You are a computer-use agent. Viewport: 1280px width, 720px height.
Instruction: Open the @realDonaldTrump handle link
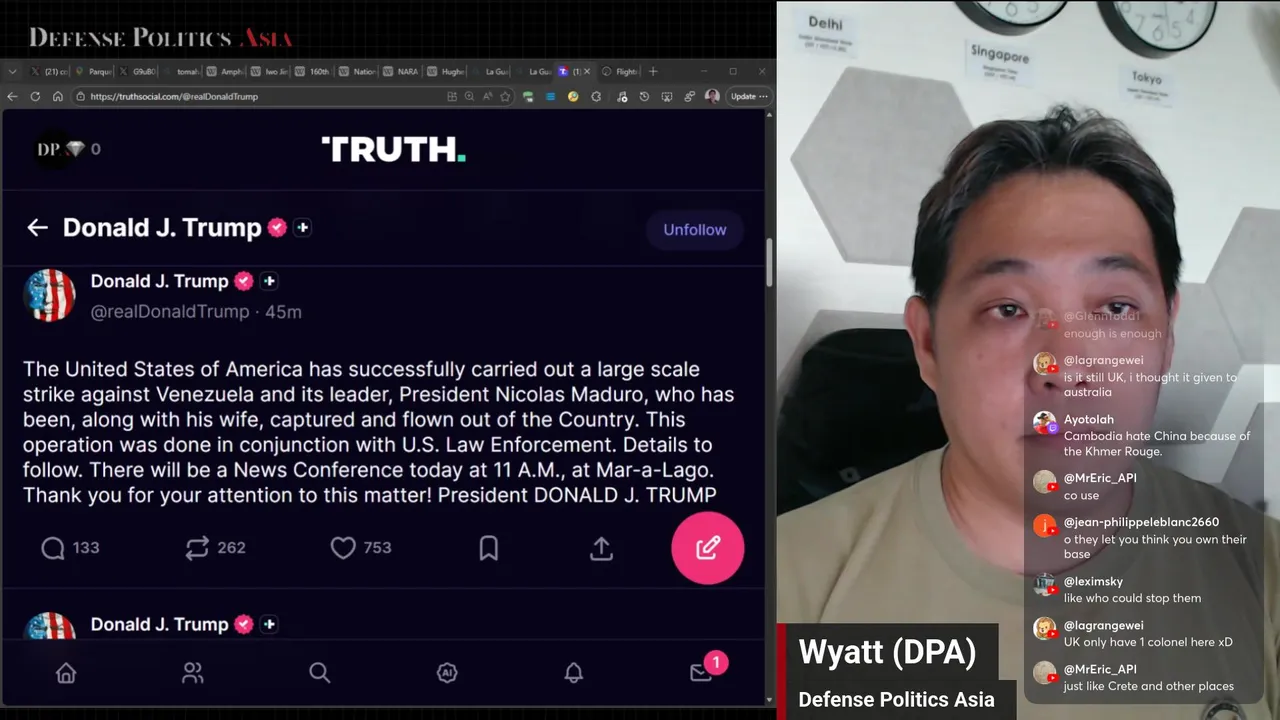[170, 312]
